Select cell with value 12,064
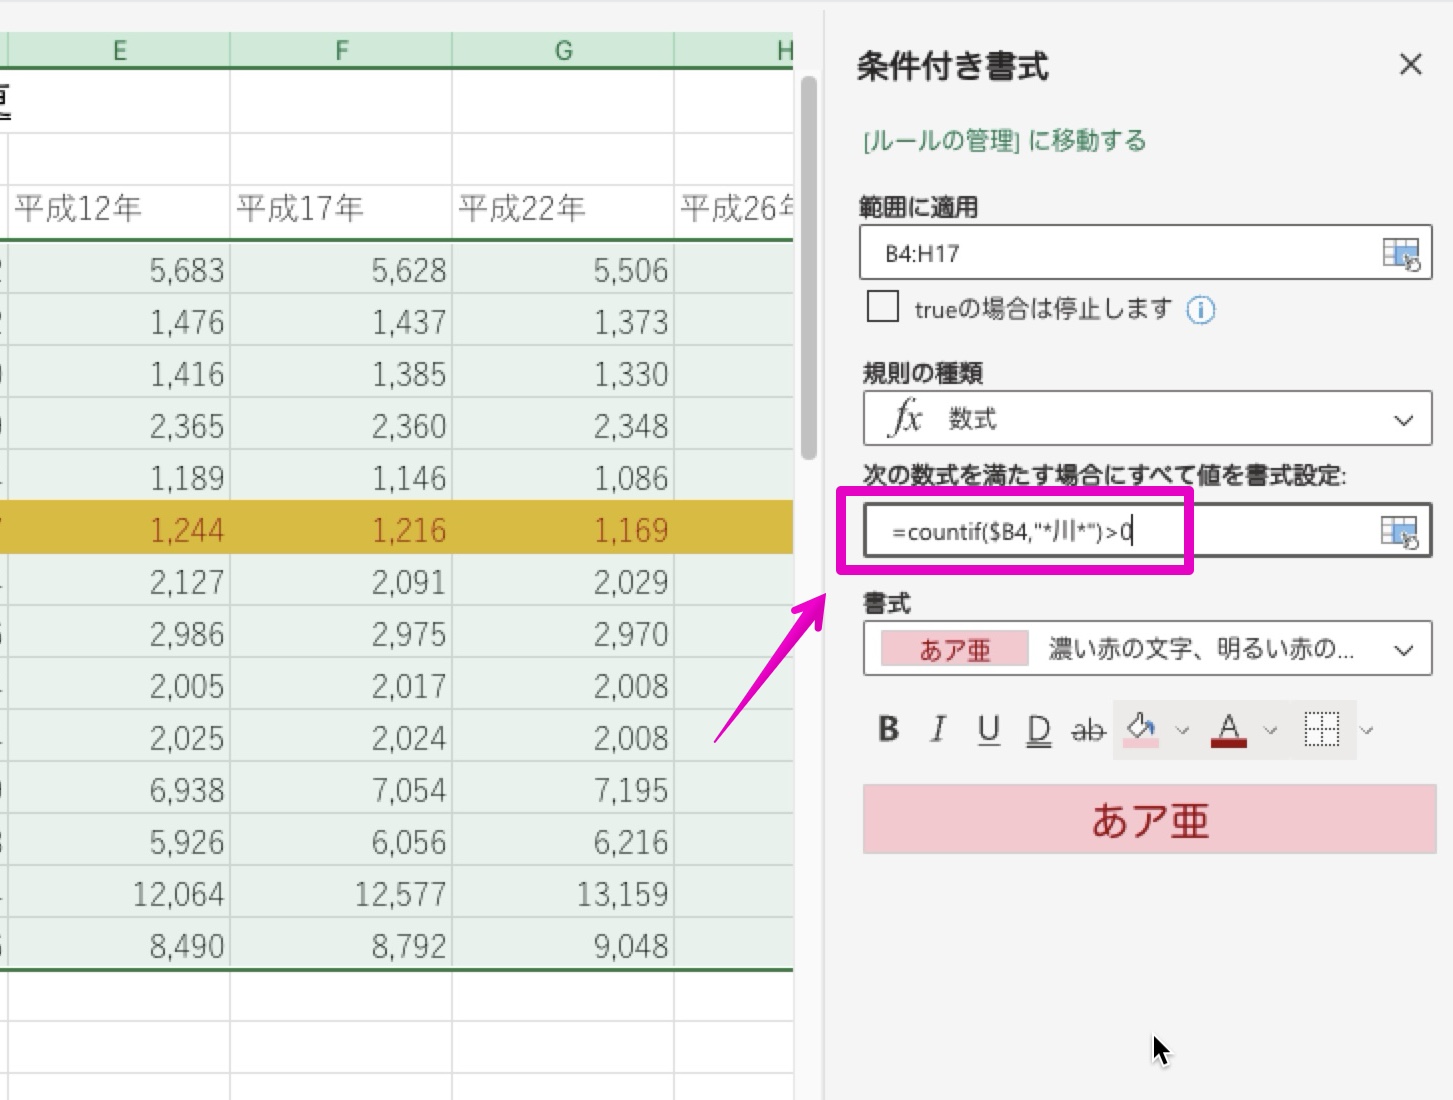This screenshot has width=1453, height=1100. (x=119, y=893)
